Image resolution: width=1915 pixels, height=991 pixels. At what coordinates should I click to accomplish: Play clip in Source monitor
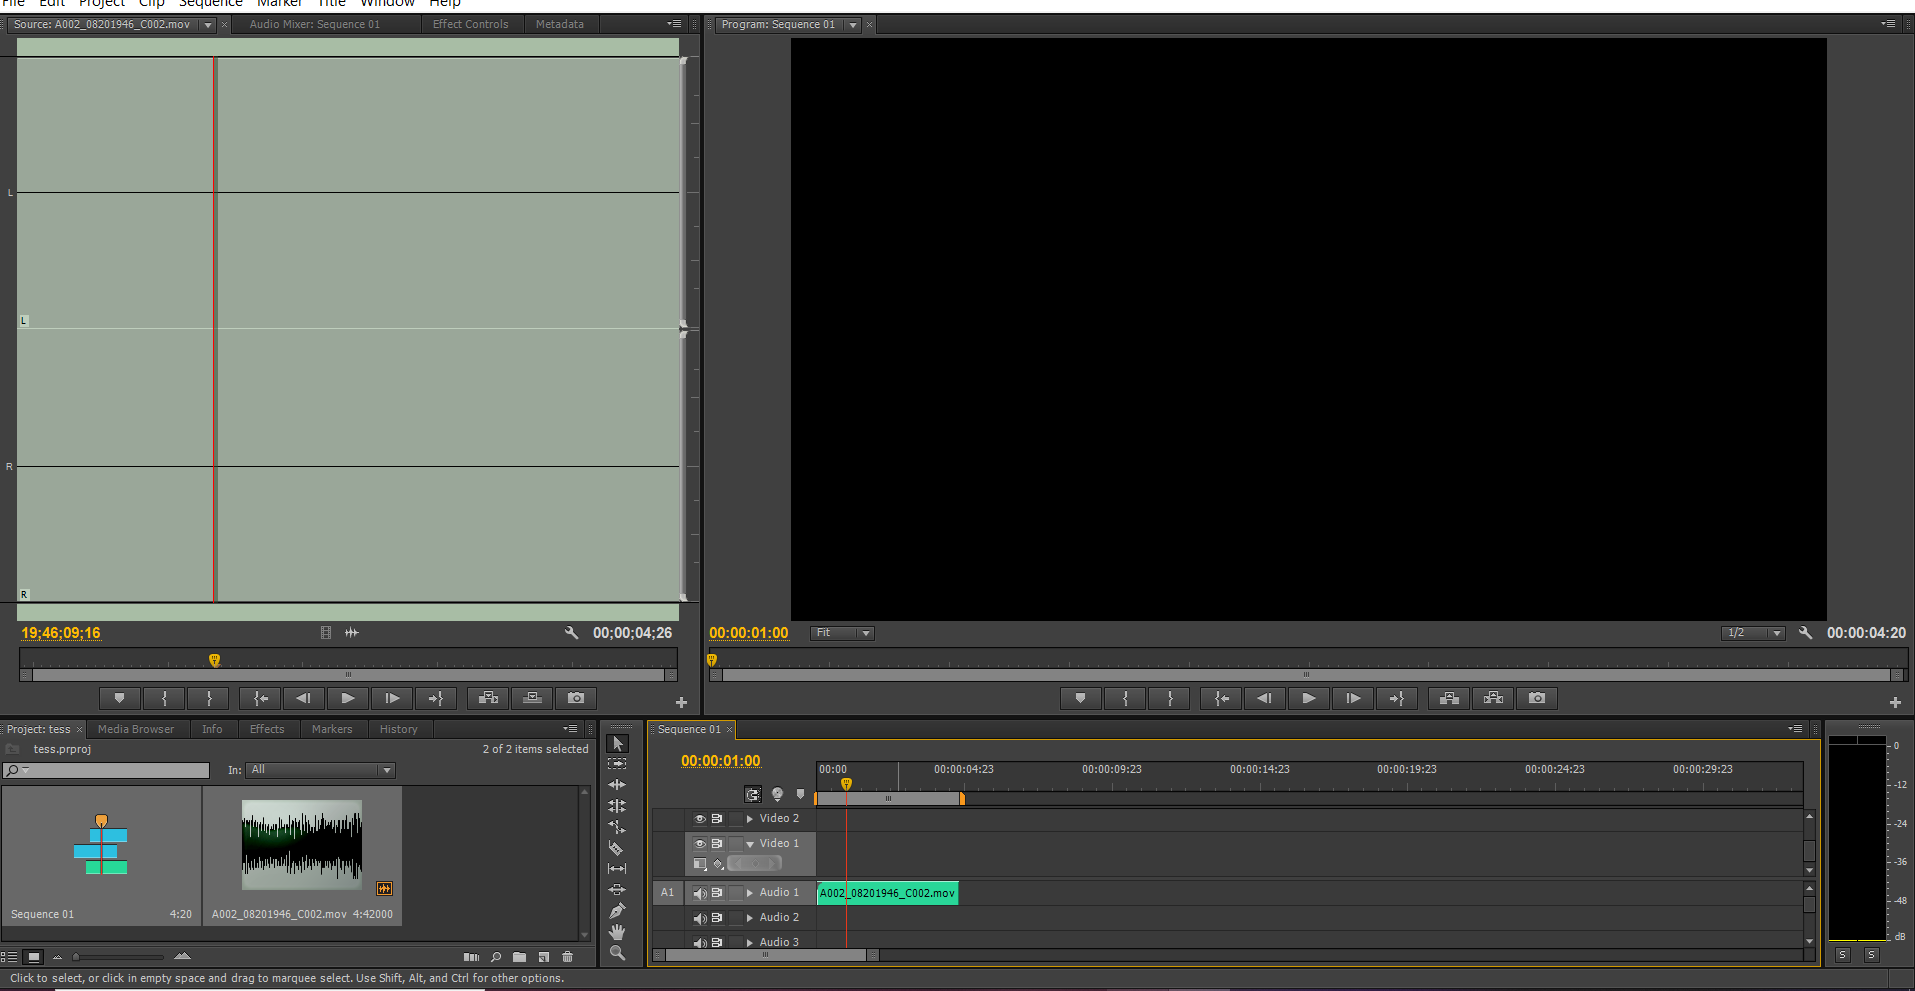point(348,698)
